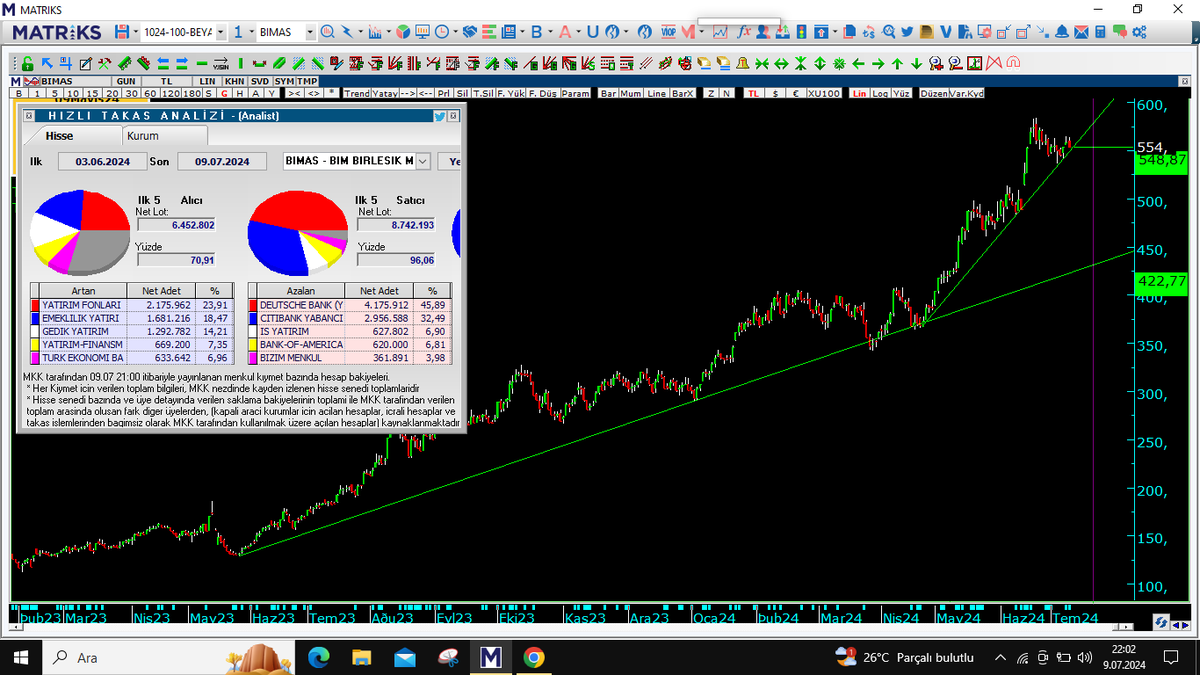This screenshot has height=675, width=1200.
Task: Click the green up arrow drawing tool
Action: pos(897,63)
